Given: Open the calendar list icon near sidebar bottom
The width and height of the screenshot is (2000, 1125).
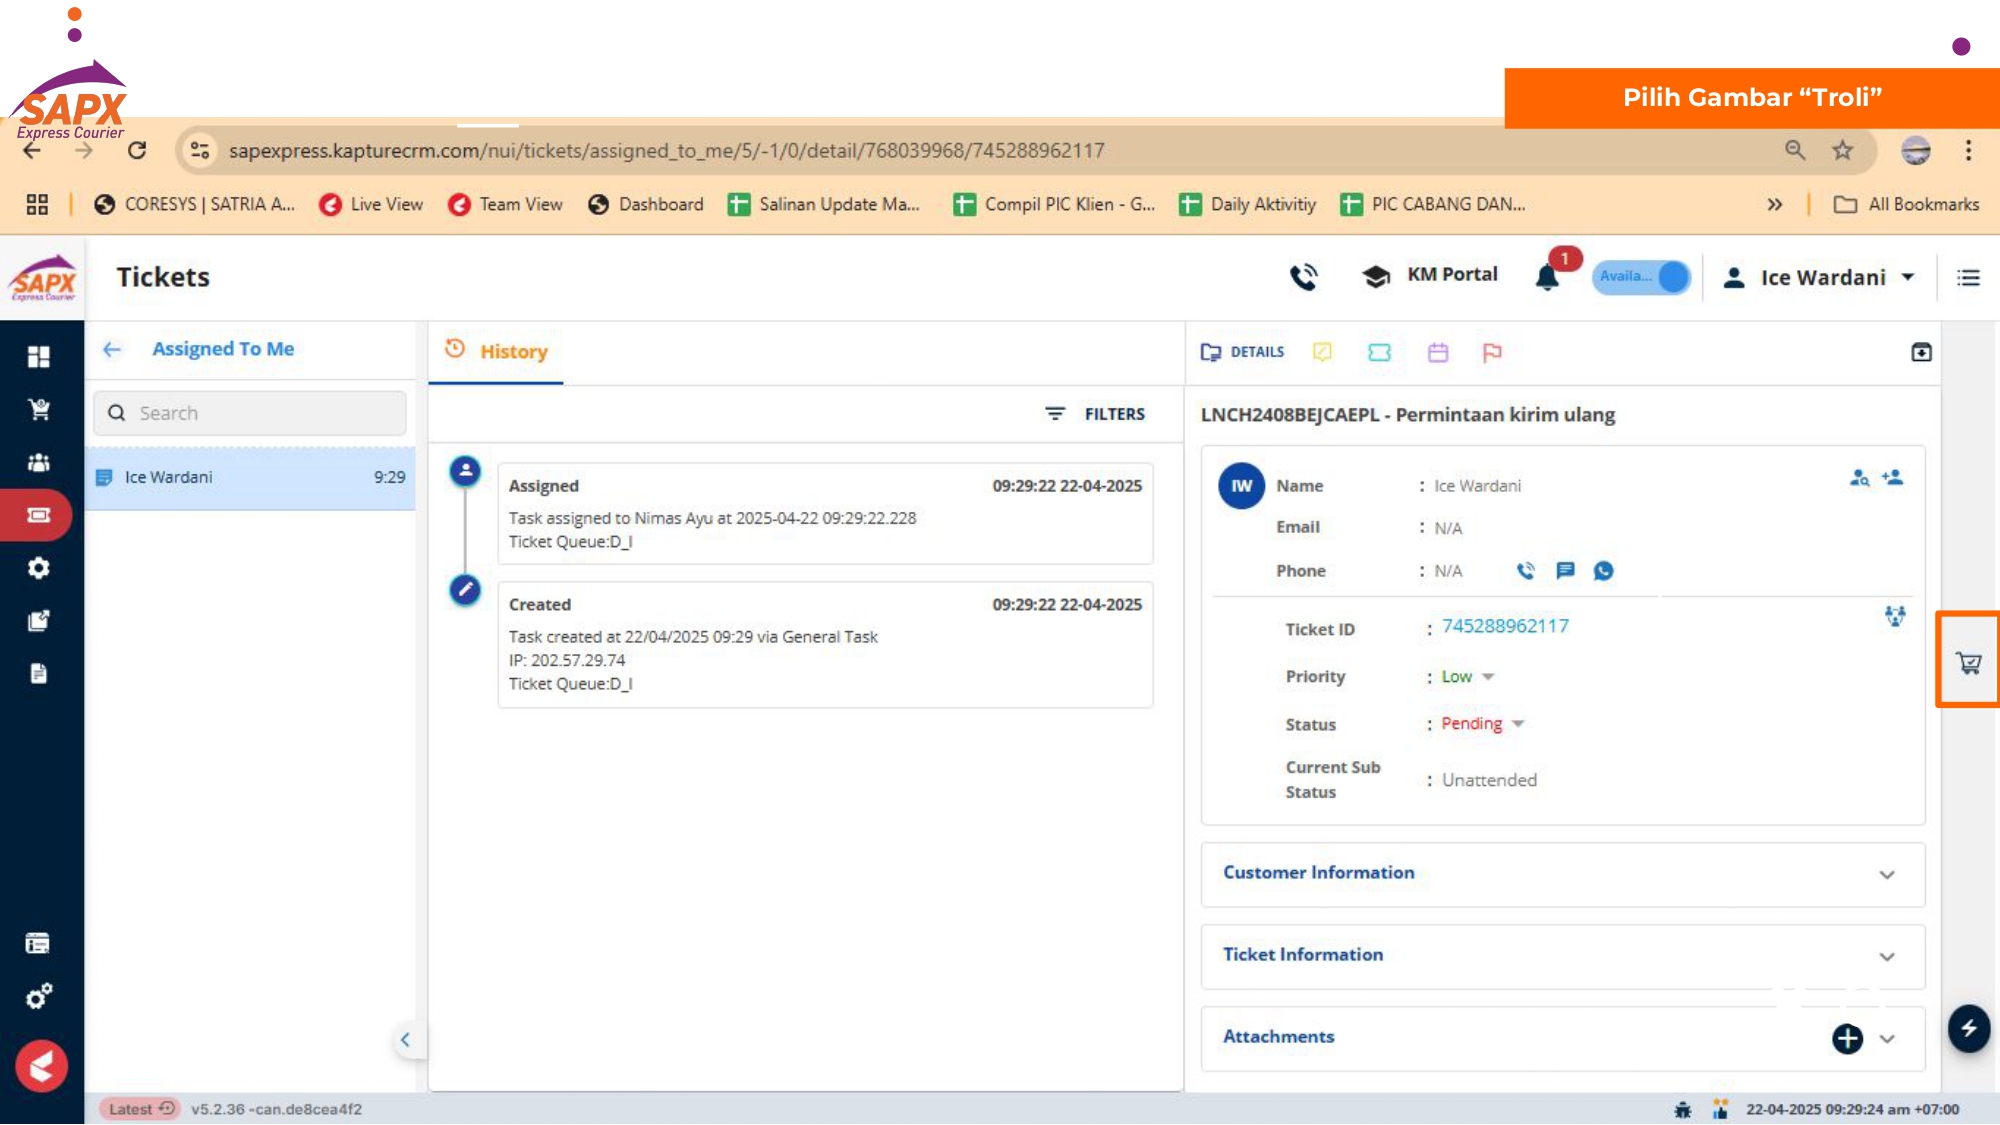Looking at the screenshot, I should tap(38, 943).
